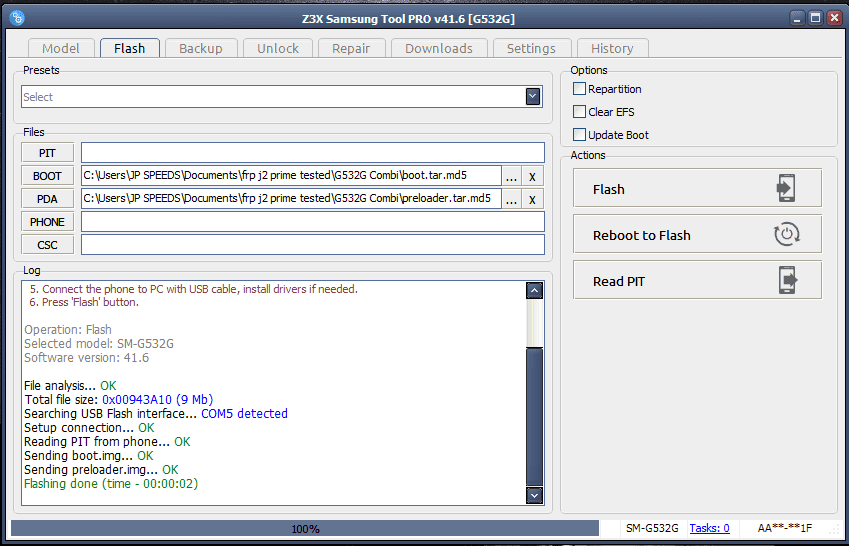Minimize the Z3X Samsung Tool window

797,18
